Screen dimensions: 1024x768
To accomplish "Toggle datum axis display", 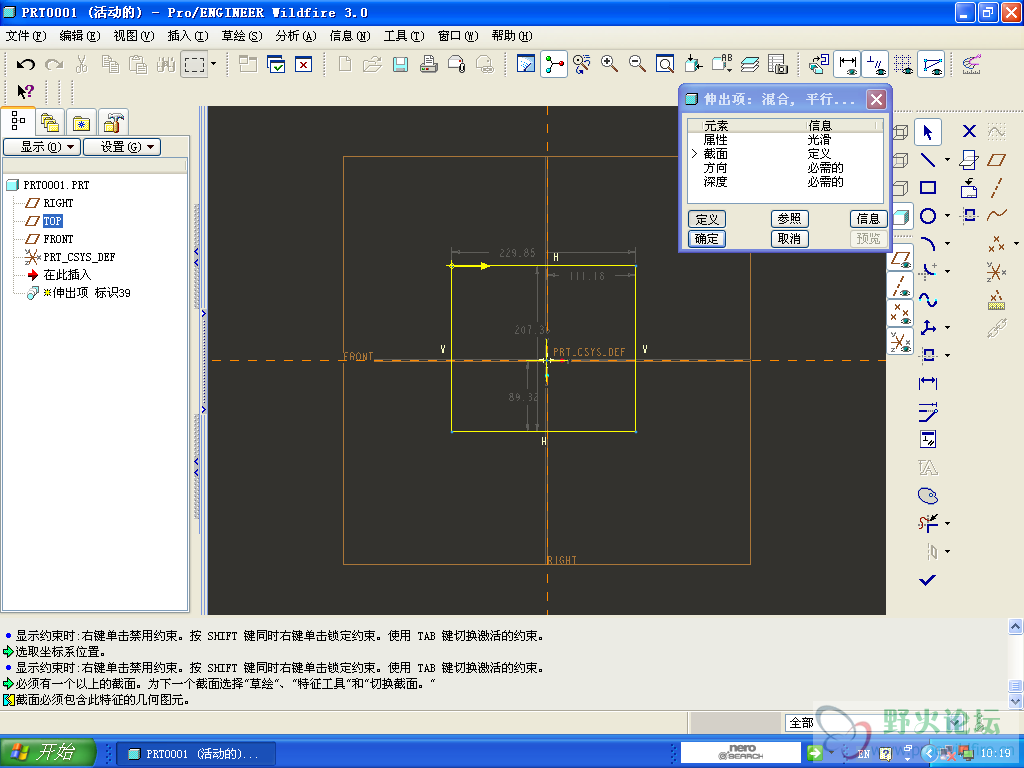I will click(901, 286).
